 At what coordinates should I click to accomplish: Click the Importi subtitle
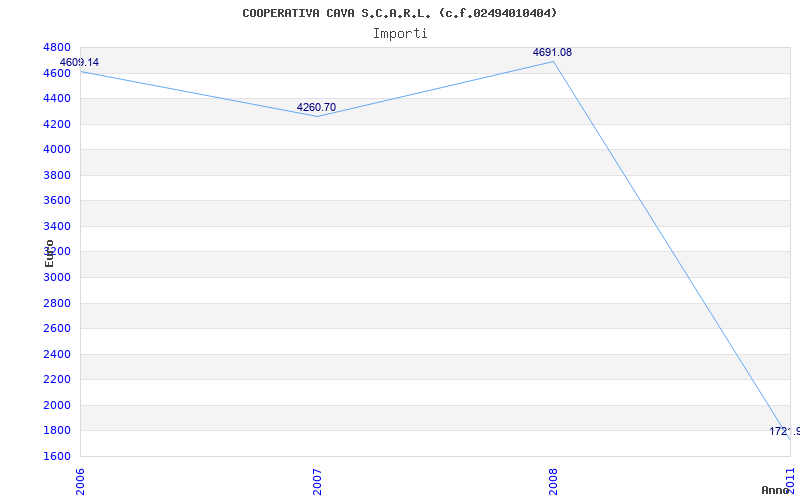(400, 34)
